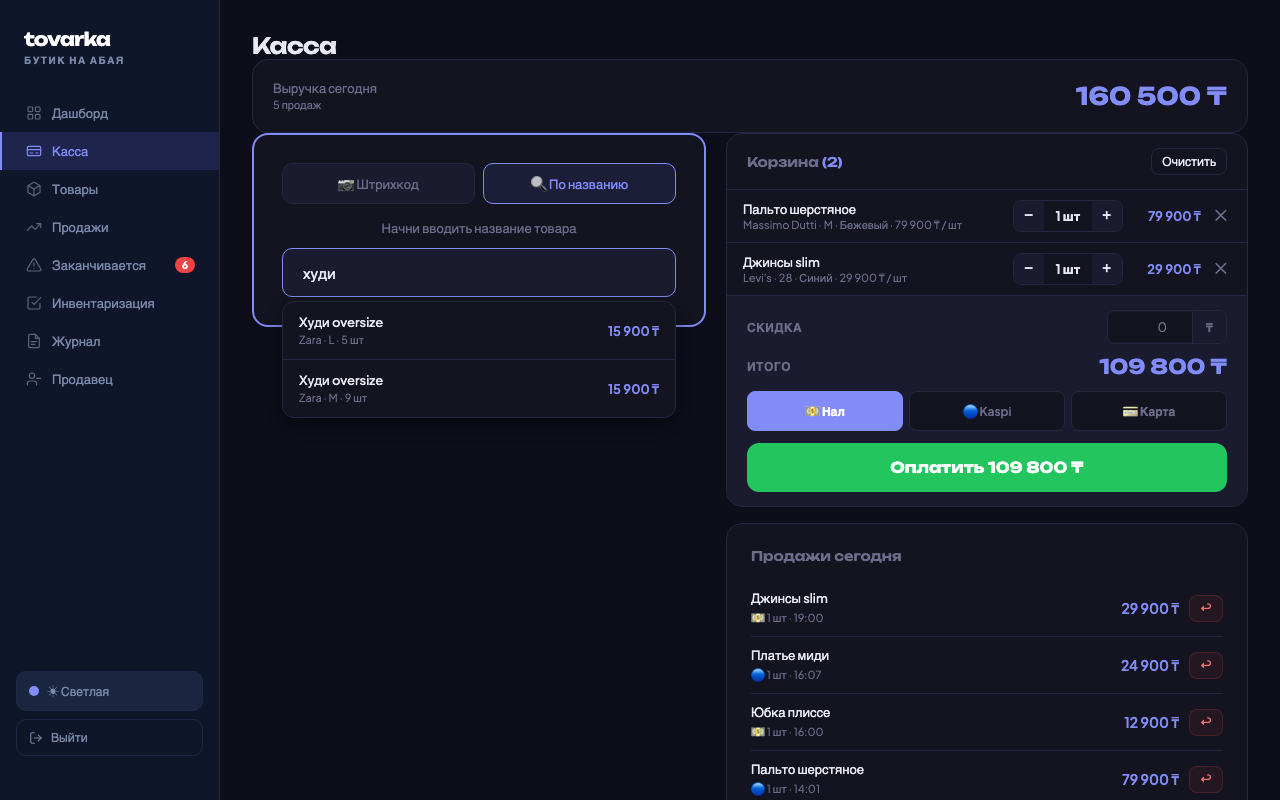
Task: Refund the Пальто шерстяное 14:01 sale
Action: click(1206, 779)
